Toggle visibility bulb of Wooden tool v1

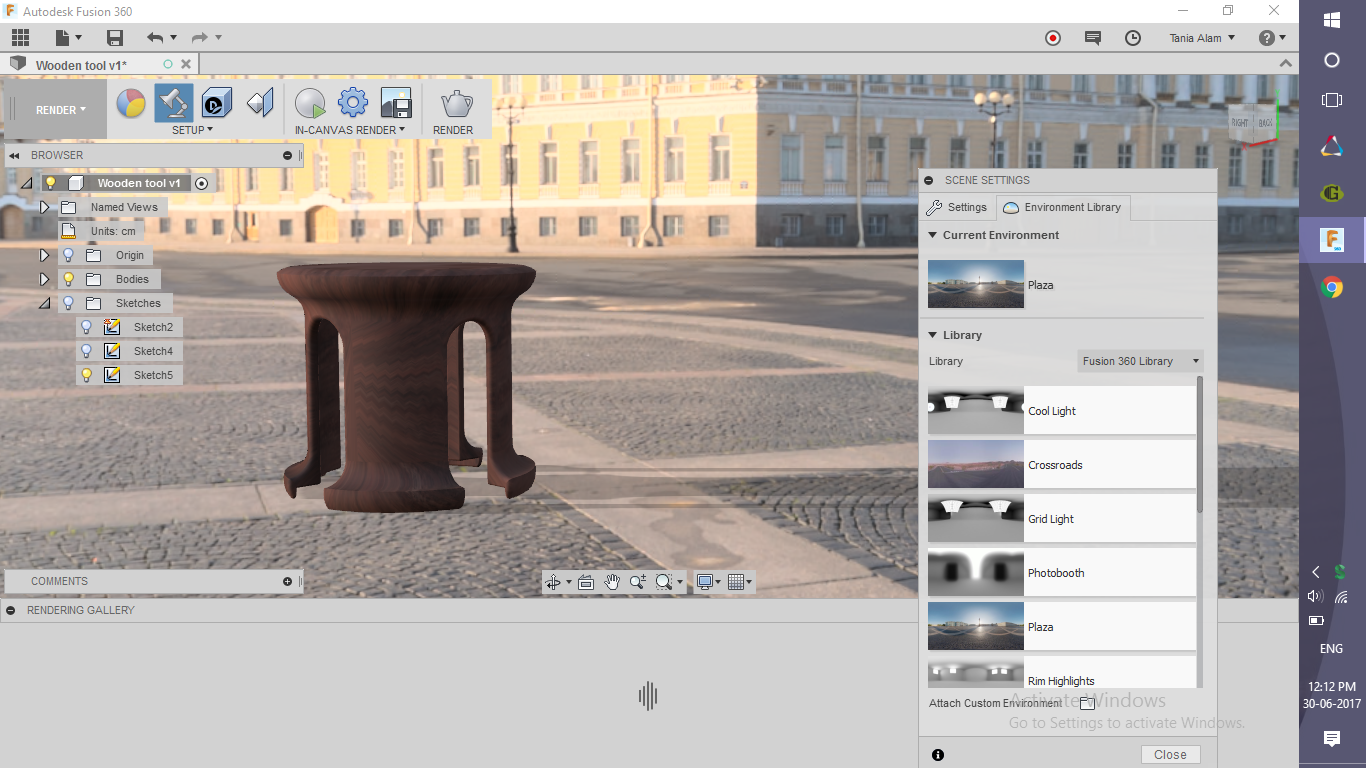[50, 183]
